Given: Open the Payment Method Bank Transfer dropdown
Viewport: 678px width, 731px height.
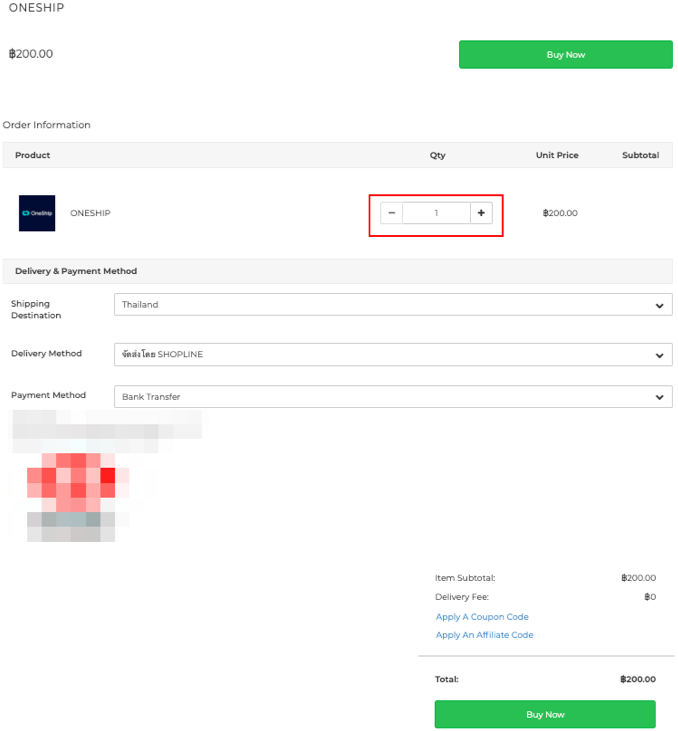Looking at the screenshot, I should pos(393,397).
